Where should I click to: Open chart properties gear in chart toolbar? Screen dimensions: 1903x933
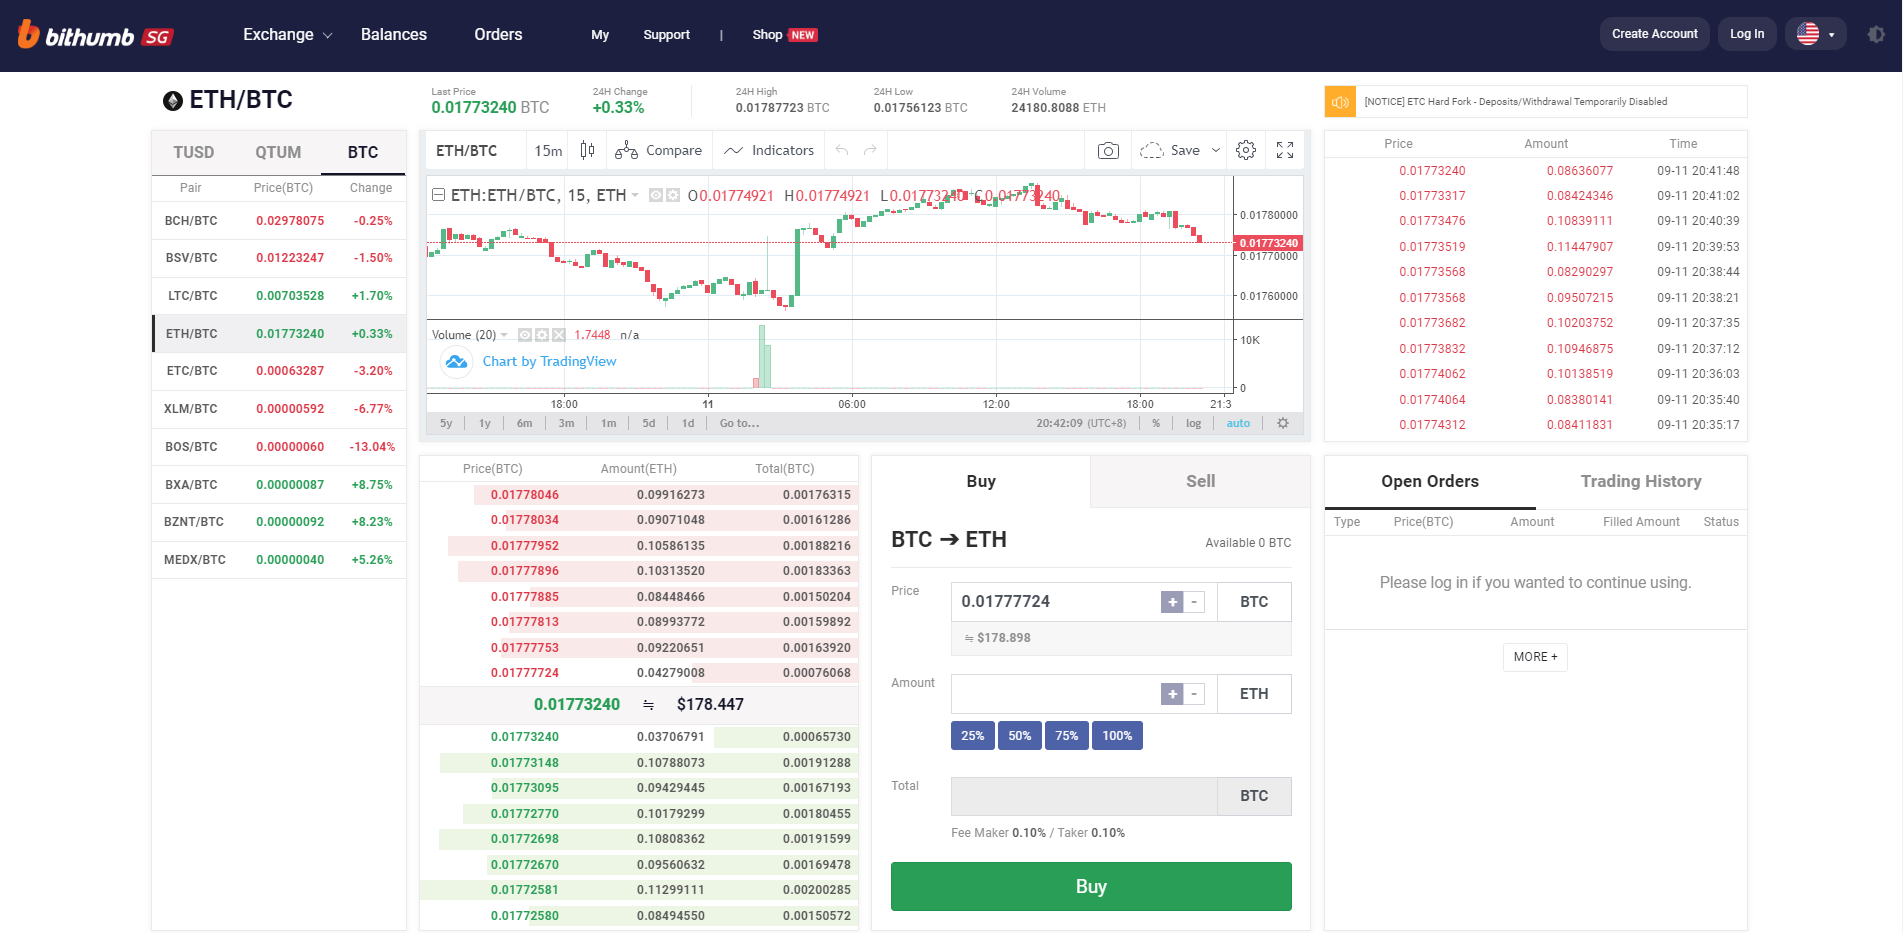point(1246,150)
